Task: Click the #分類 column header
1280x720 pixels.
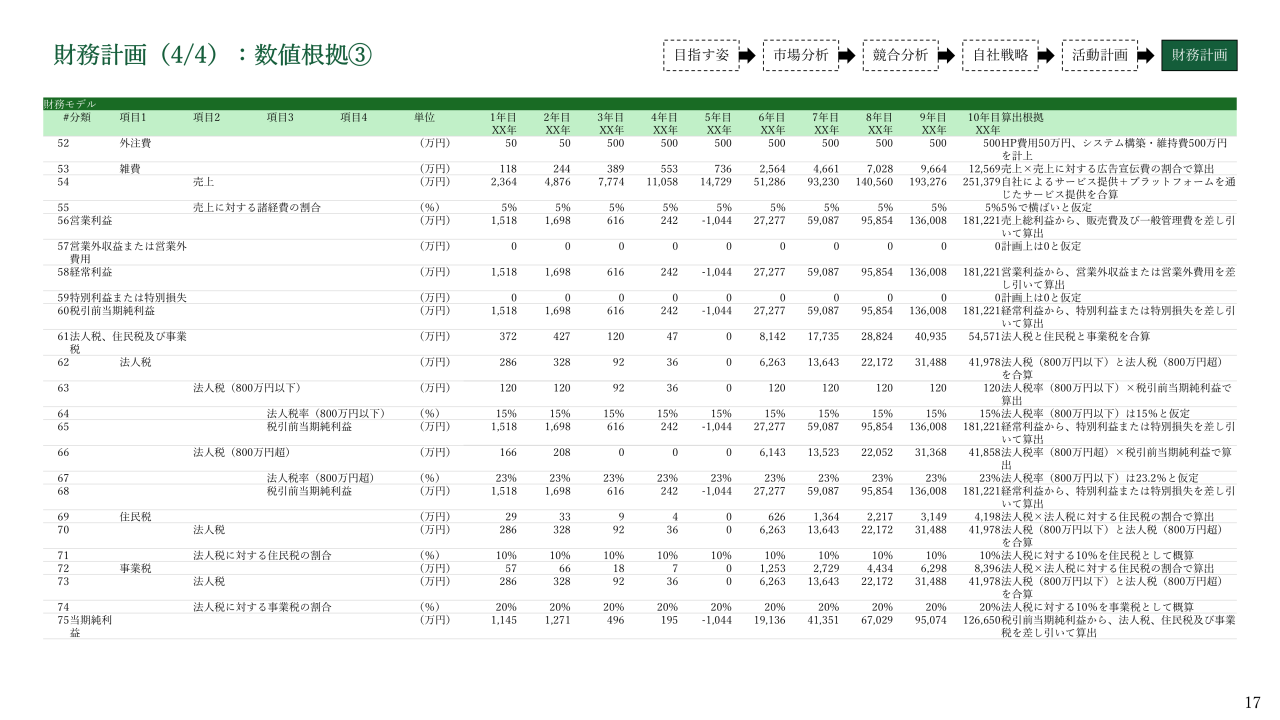Action: click(76, 117)
